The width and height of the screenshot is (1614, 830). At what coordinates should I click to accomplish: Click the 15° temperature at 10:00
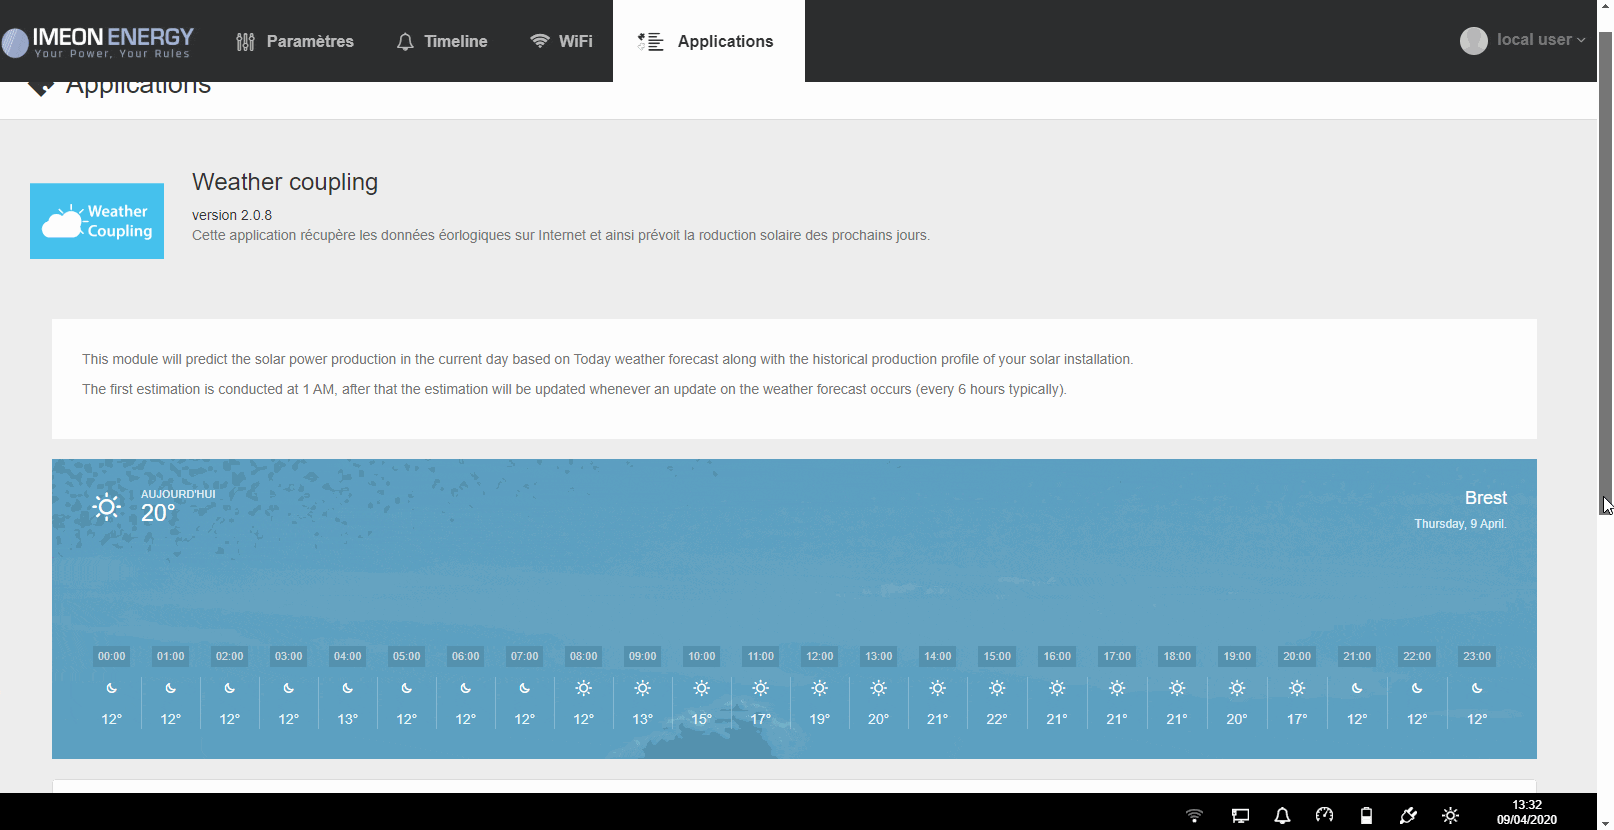702,719
